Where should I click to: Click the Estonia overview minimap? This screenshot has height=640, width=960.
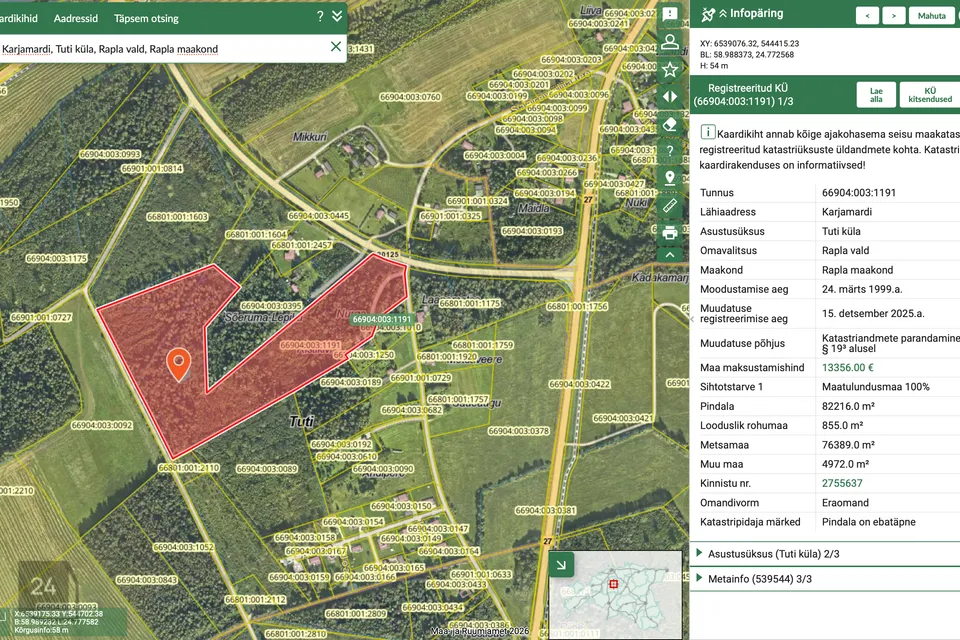pos(615,595)
